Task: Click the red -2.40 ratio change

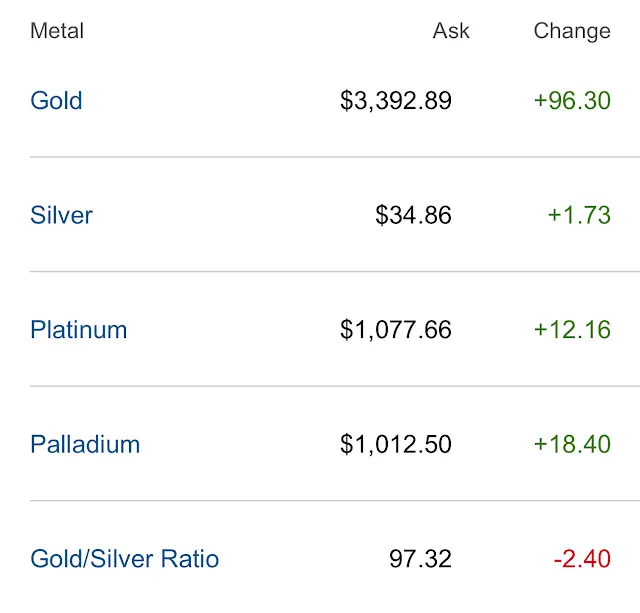Action: 582,559
